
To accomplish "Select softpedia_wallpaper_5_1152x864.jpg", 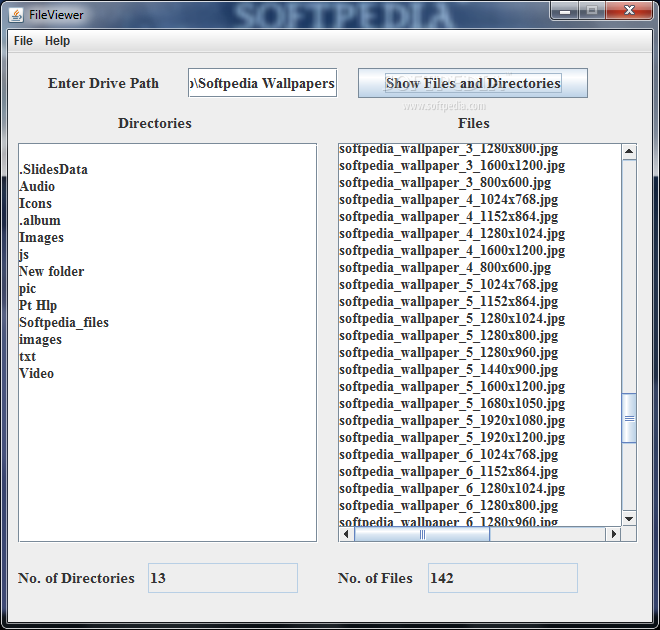I will 449,301.
